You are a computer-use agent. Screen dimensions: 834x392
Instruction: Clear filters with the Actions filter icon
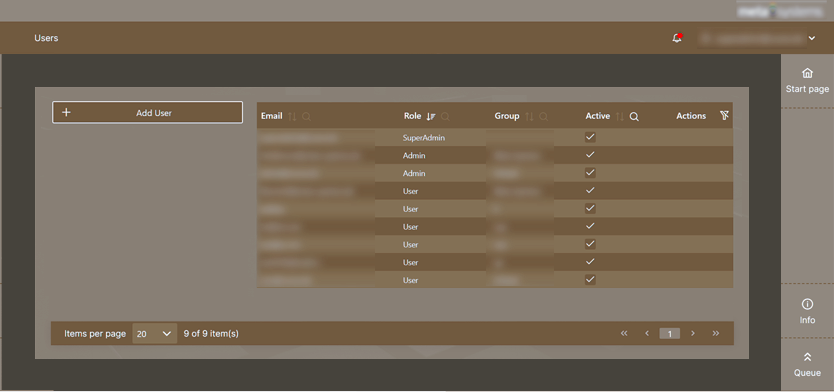click(724, 116)
